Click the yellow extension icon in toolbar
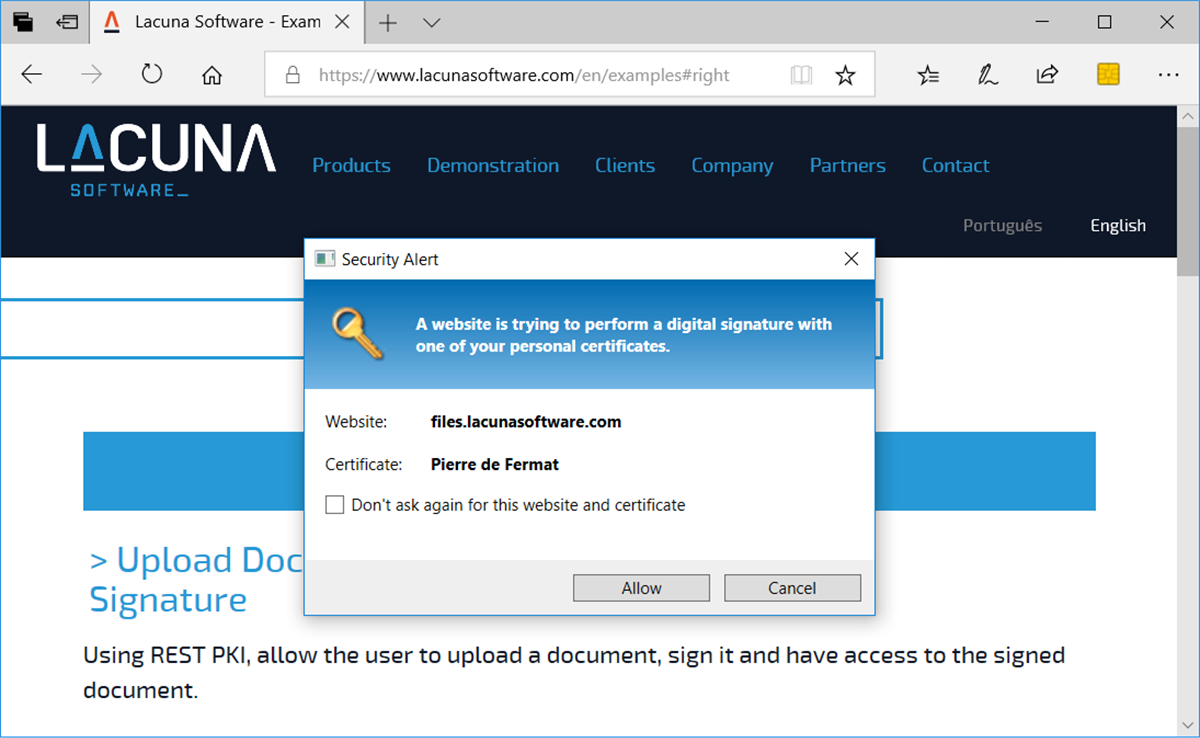Screen dimensions: 1200x738 click(1108, 74)
